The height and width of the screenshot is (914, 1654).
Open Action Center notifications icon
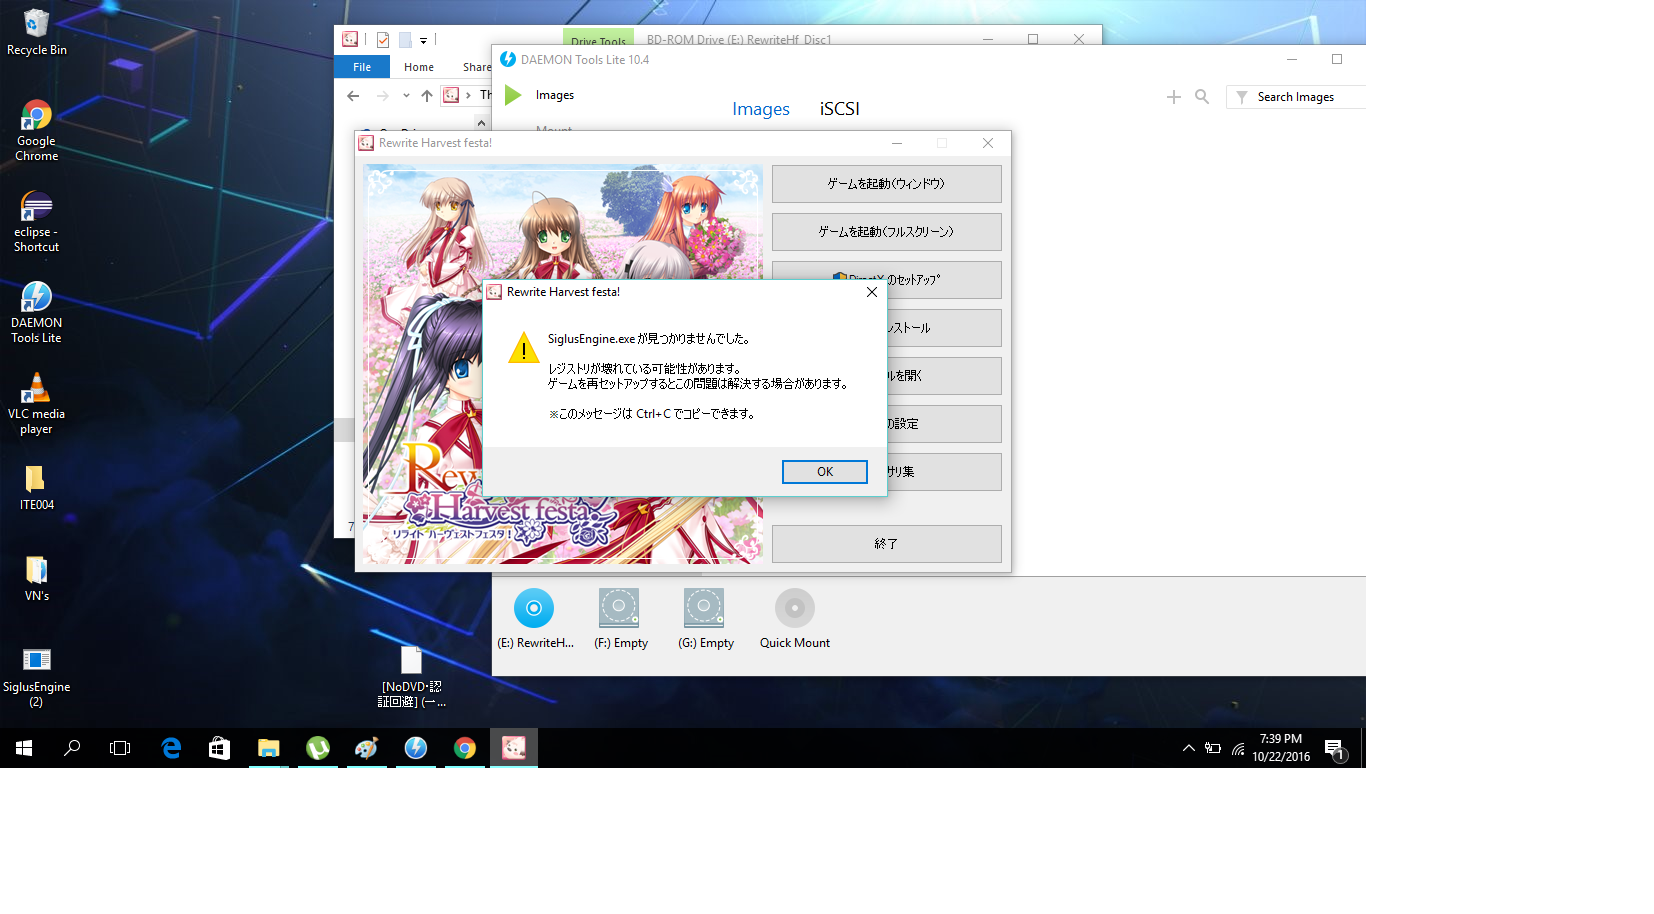click(1334, 748)
